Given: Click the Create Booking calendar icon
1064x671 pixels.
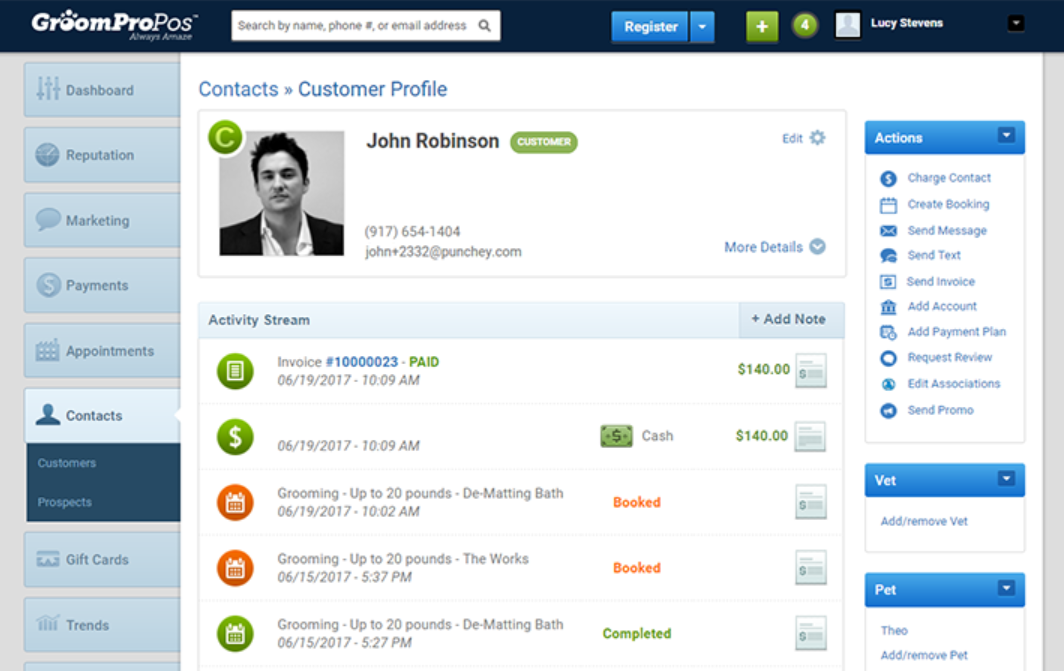Looking at the screenshot, I should coord(888,205).
